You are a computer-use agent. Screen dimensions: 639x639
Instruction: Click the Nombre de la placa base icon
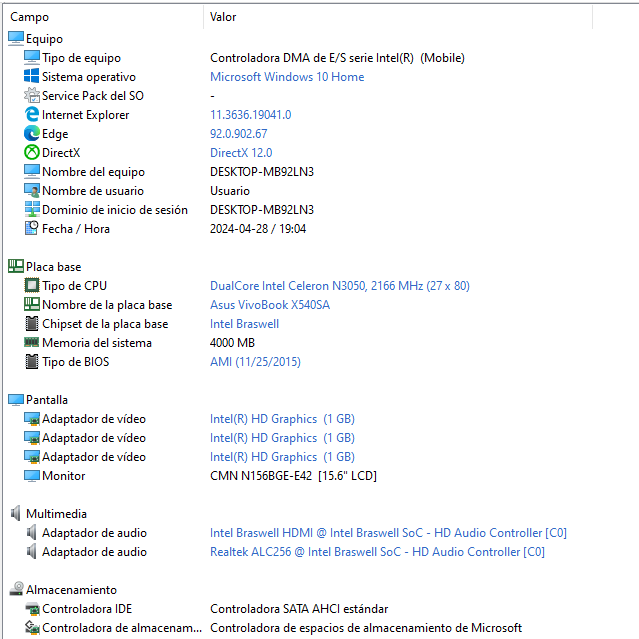click(32, 304)
